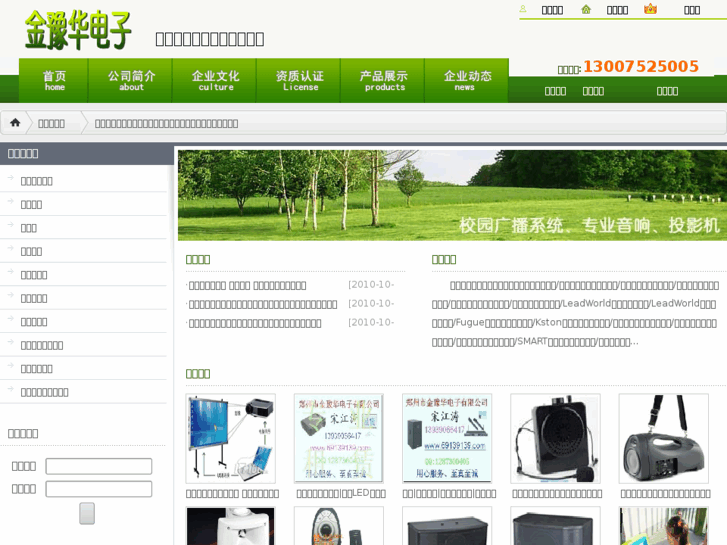Image resolution: width=727 pixels, height=545 pixels.
Task: Click the small button below login fields
Action: 87,513
